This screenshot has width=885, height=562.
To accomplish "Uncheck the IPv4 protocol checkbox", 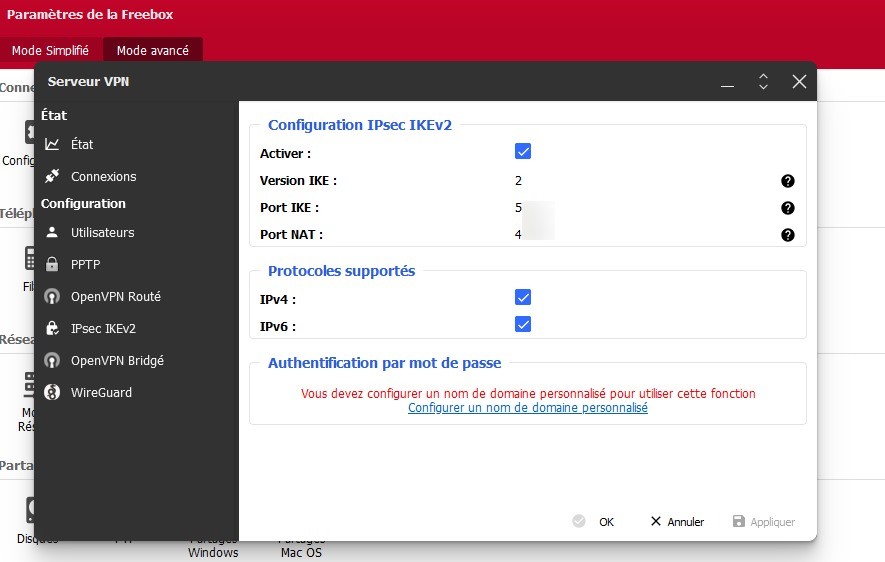I will pos(523,297).
